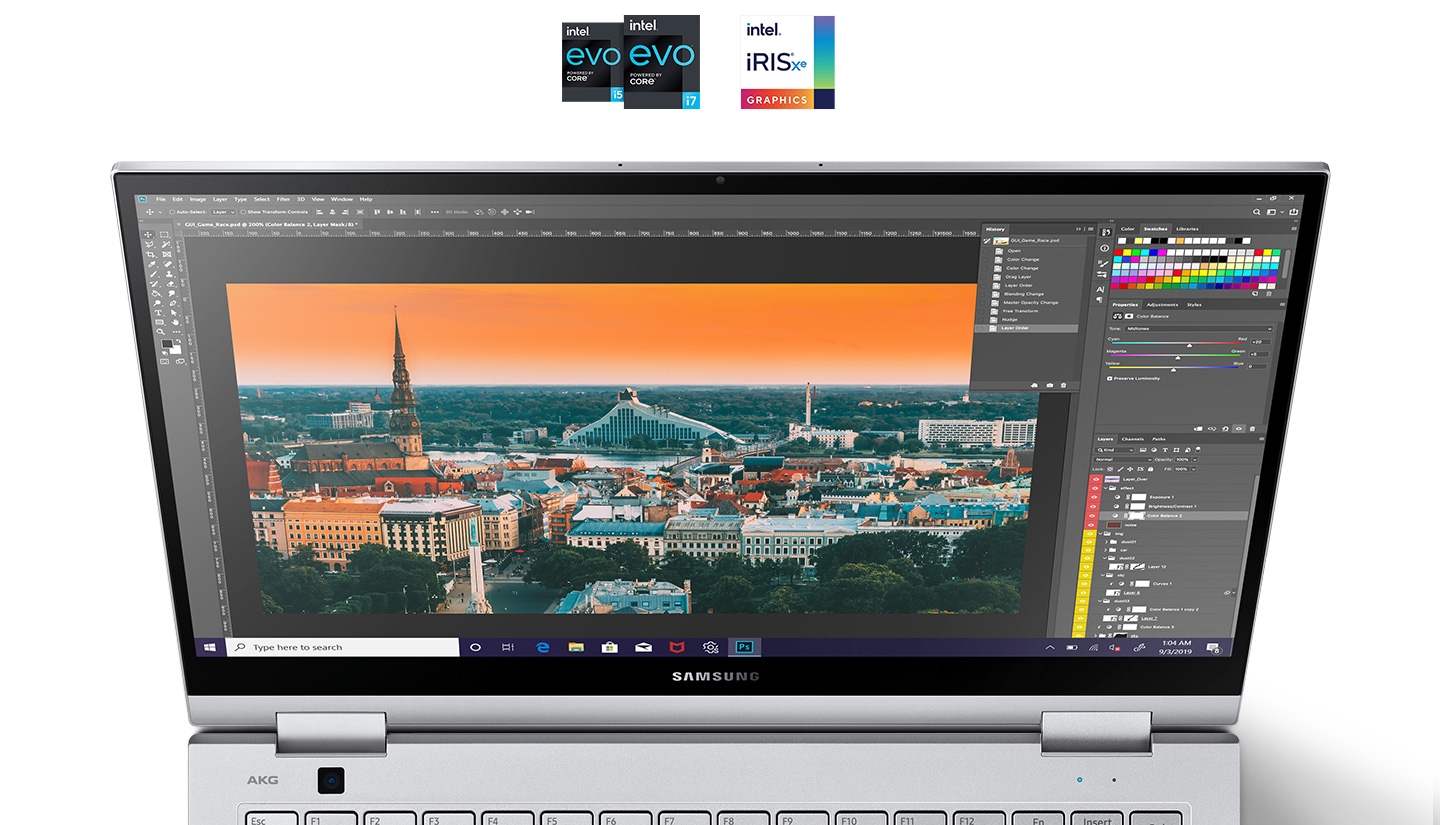Toggle the Auto-Select checkbox

pyautogui.click(x=172, y=212)
